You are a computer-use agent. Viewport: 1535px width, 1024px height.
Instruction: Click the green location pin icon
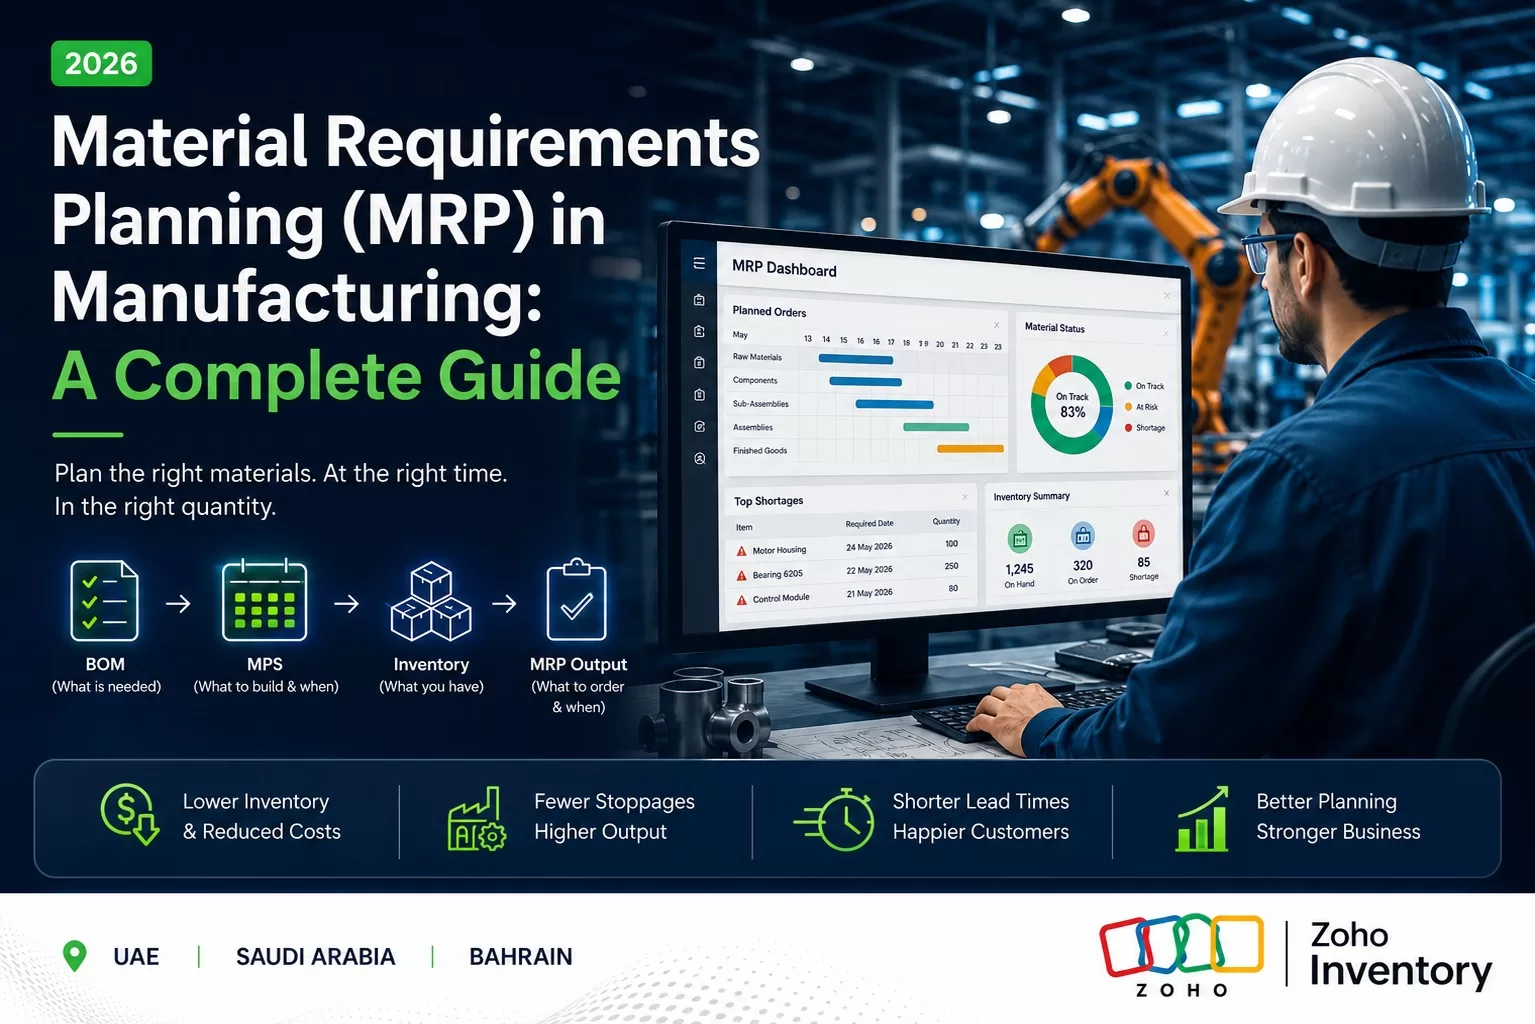74,956
